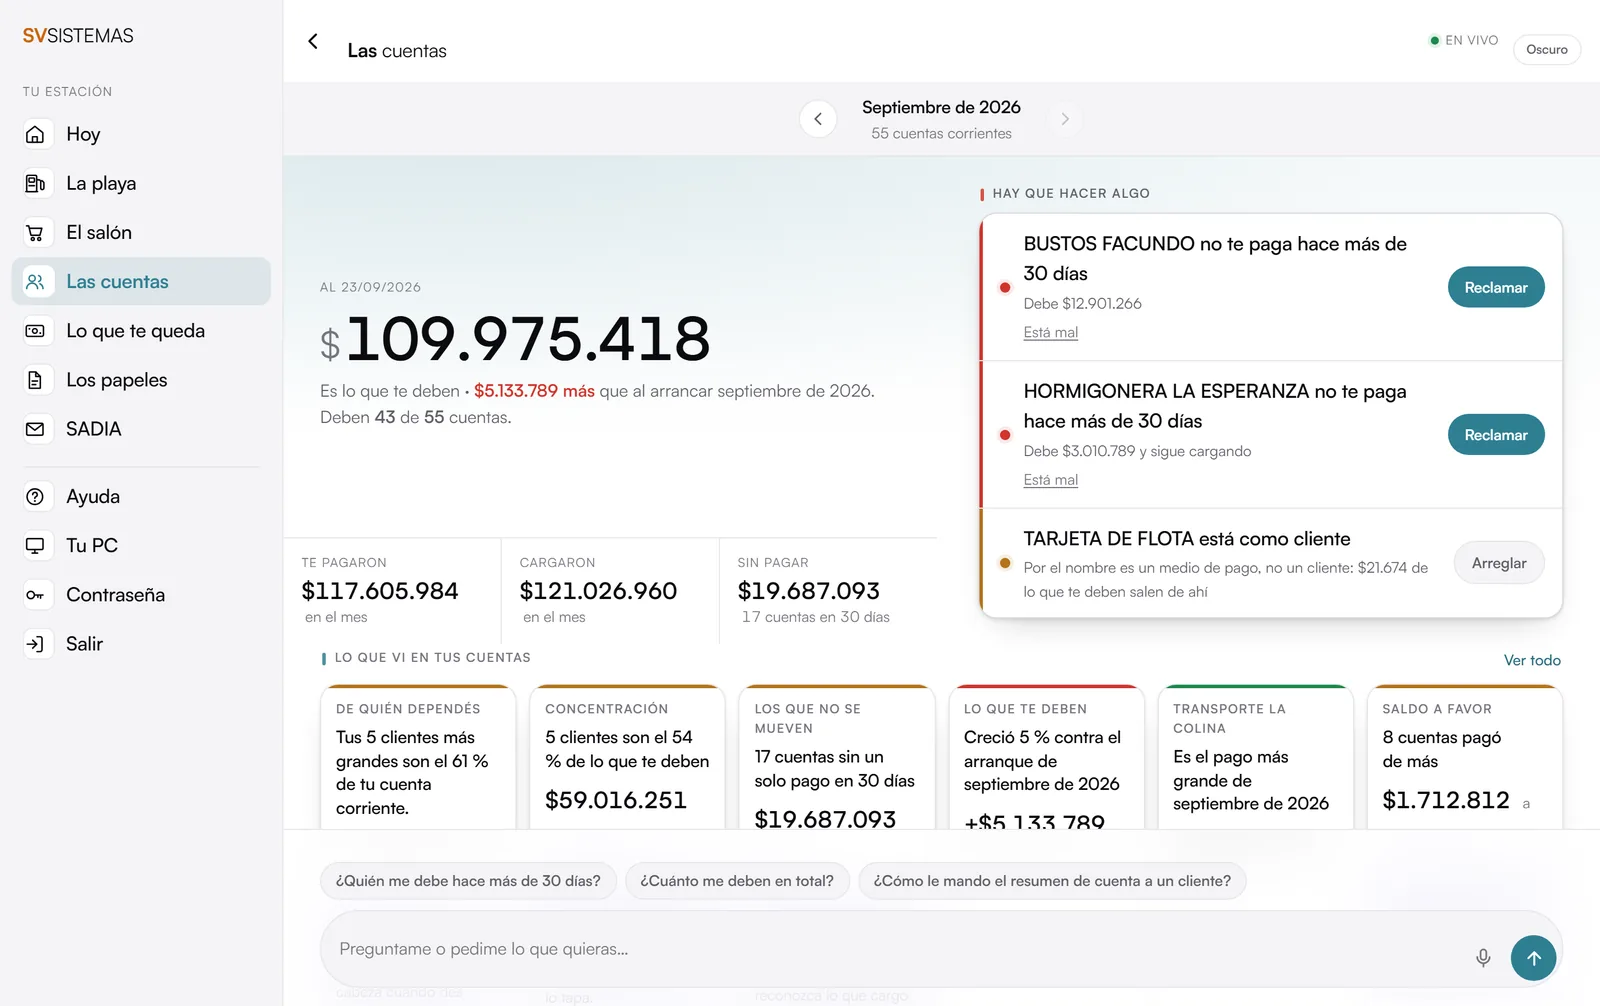Go to next month after Septiembre

click(x=1065, y=119)
